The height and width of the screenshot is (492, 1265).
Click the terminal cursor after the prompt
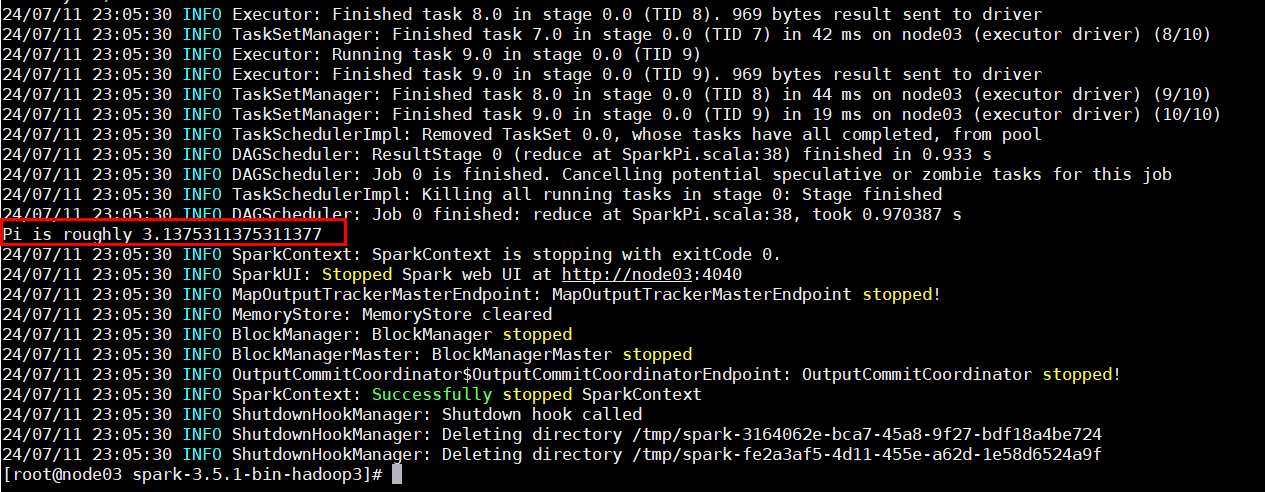pos(397,474)
